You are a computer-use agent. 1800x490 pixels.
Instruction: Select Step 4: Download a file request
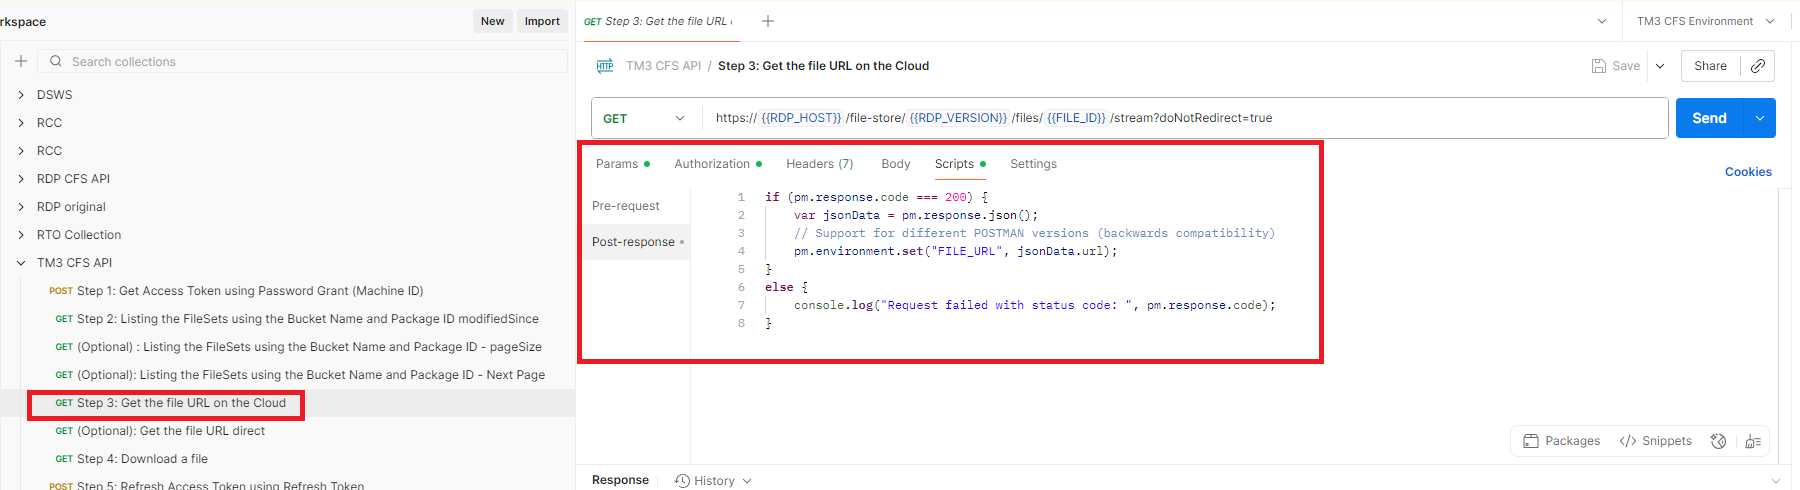(x=142, y=459)
